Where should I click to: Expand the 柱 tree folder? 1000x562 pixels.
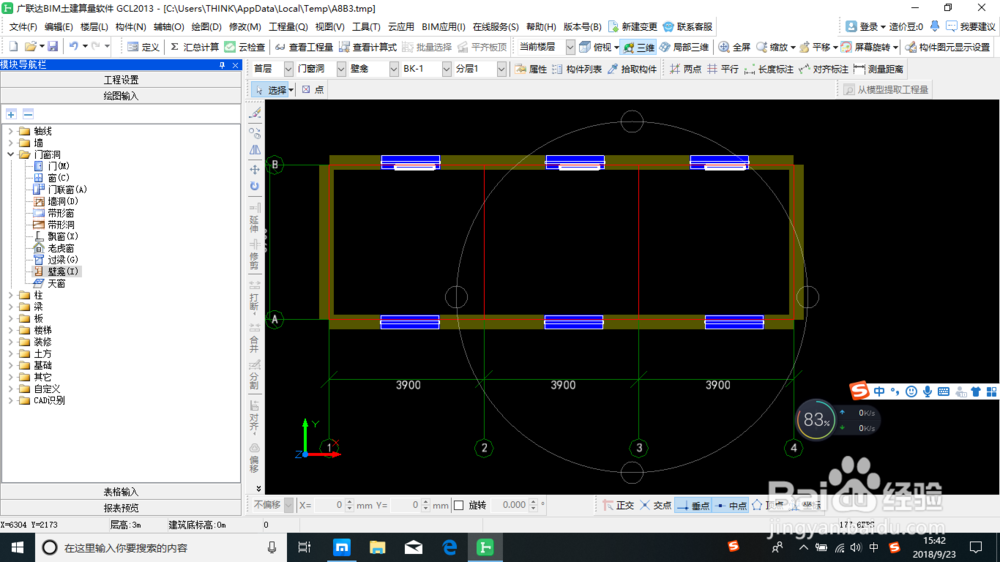coord(11,295)
